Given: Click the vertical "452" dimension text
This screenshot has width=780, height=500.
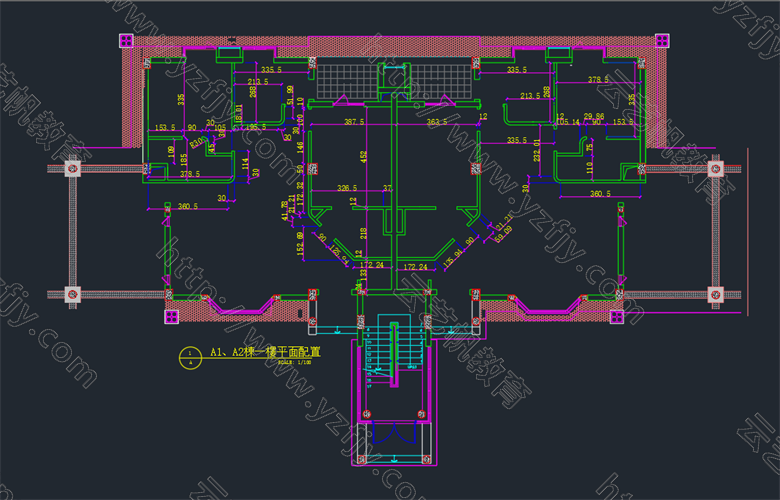Looking at the screenshot, I should [364, 157].
